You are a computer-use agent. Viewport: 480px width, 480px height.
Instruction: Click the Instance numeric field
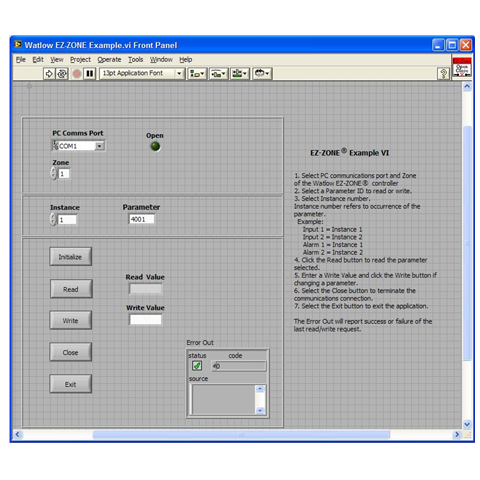[67, 220]
